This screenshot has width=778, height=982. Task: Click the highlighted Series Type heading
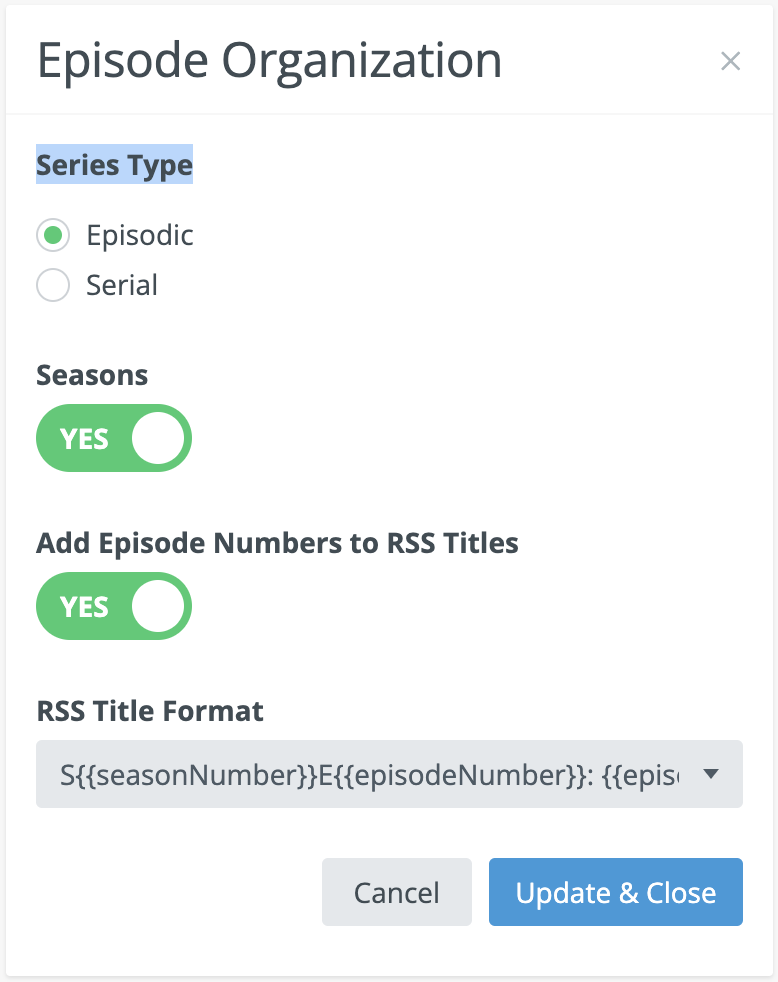click(114, 165)
